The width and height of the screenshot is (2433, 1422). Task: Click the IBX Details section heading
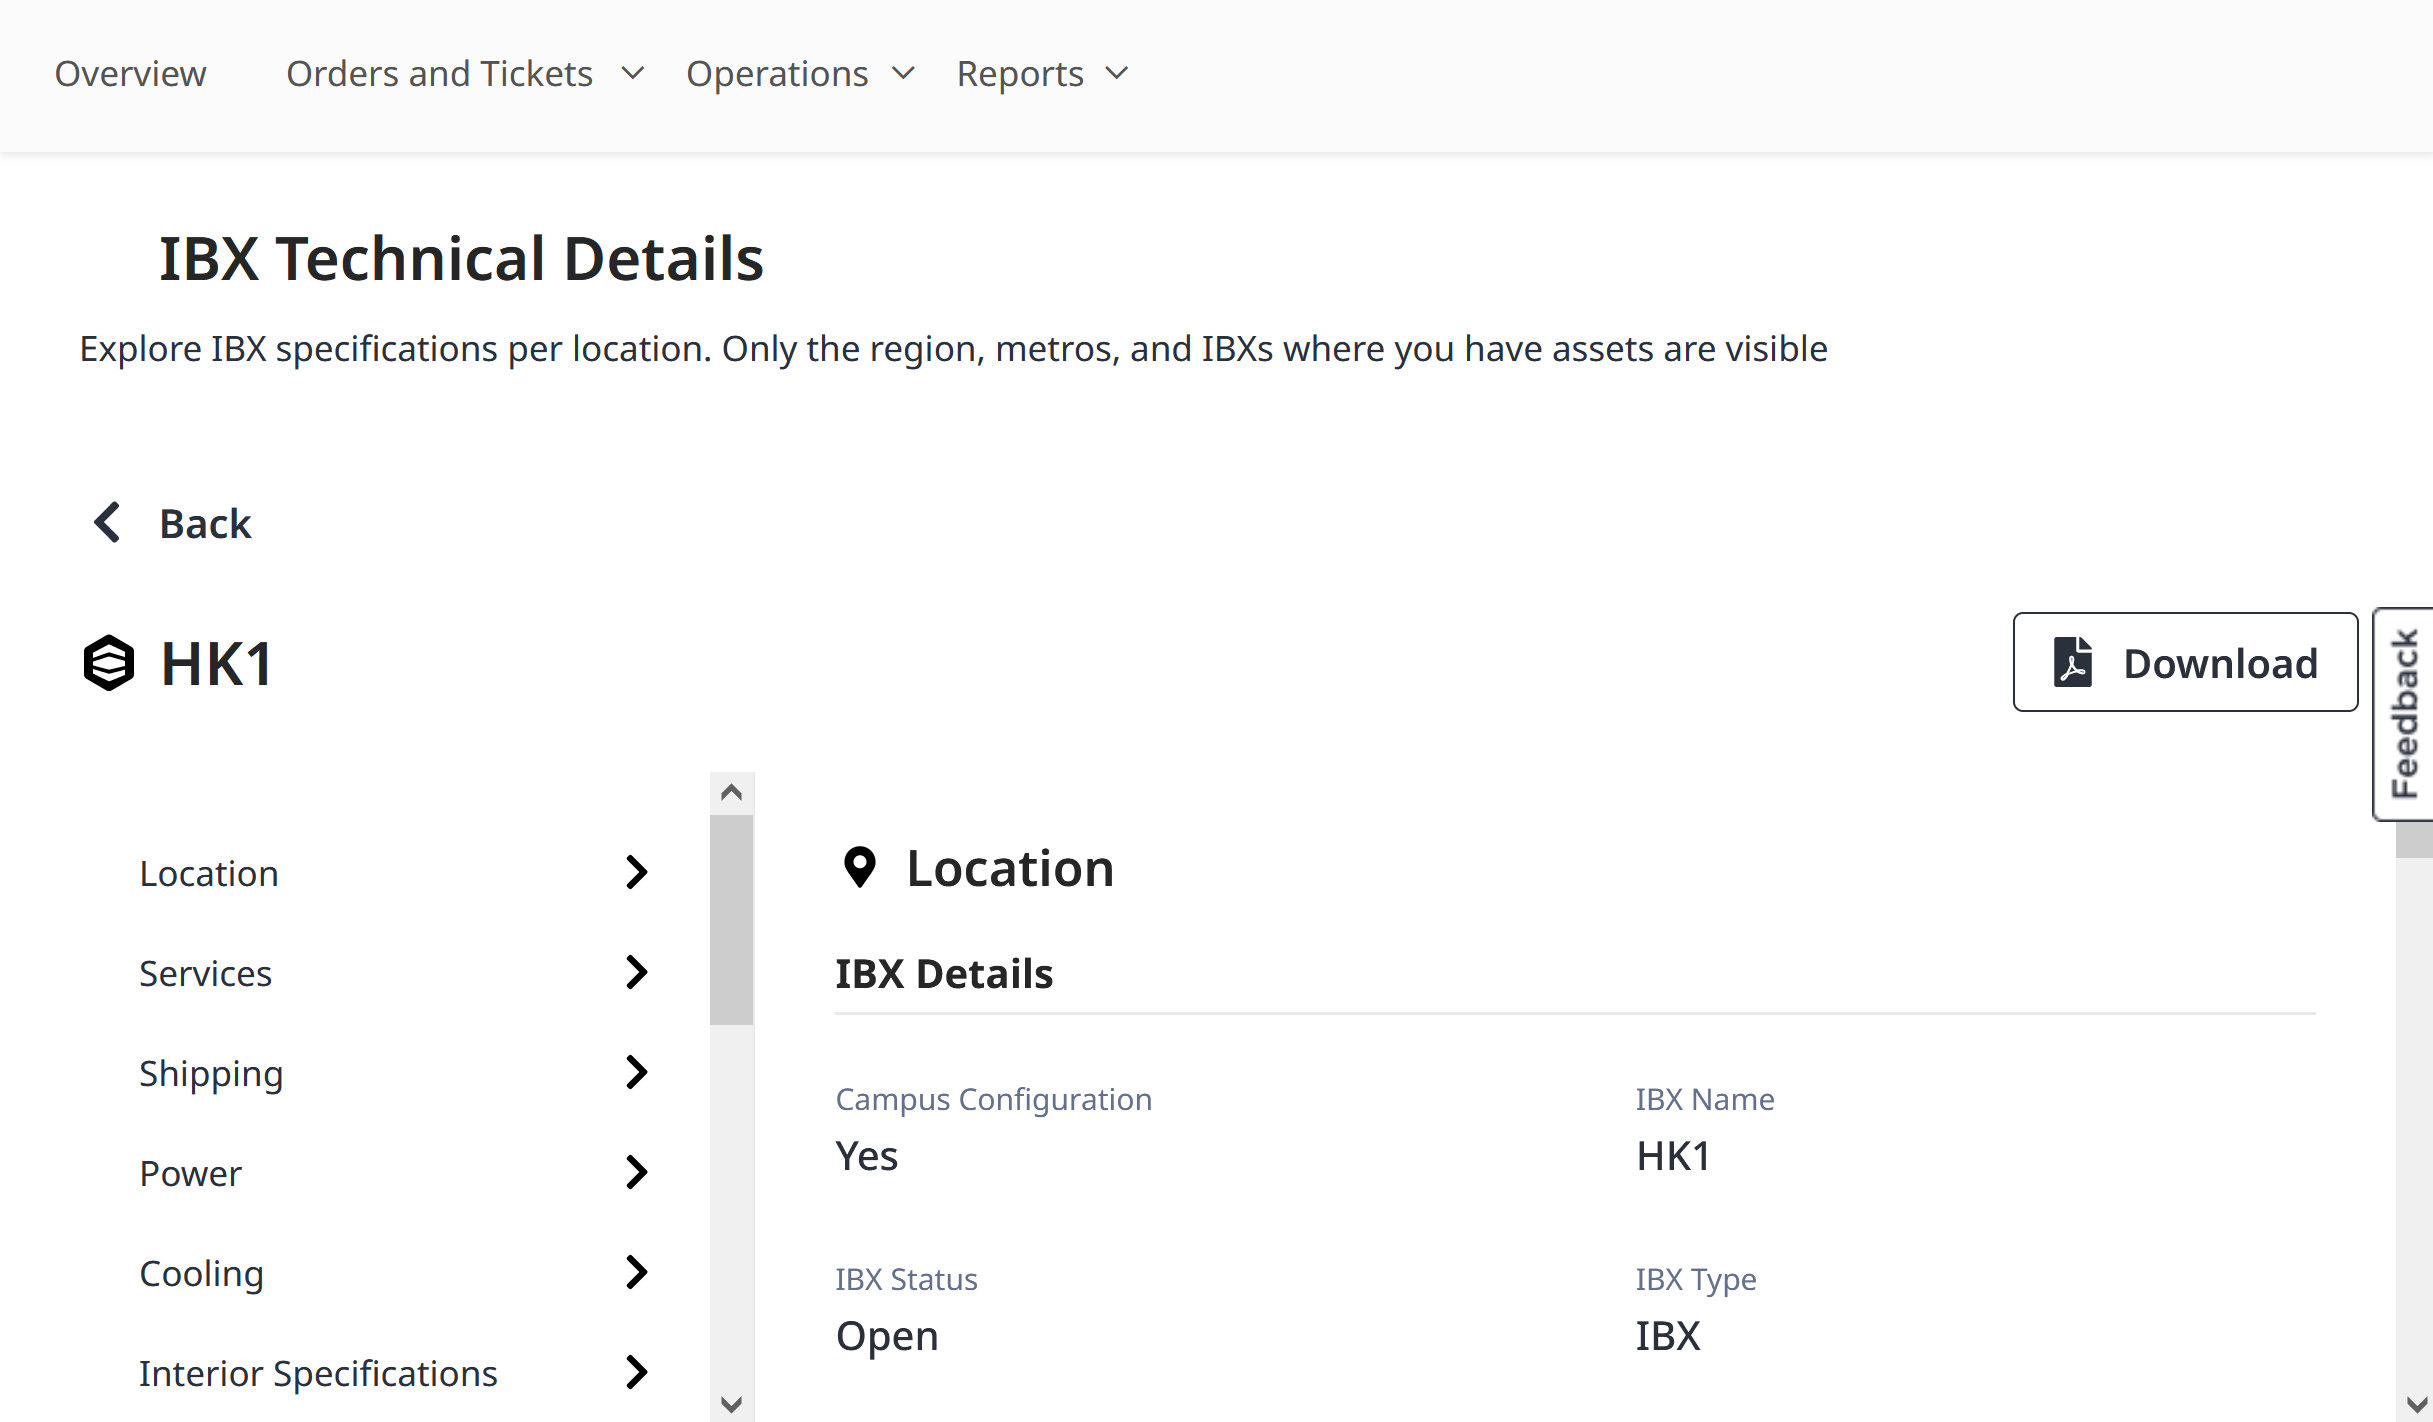coord(944,974)
